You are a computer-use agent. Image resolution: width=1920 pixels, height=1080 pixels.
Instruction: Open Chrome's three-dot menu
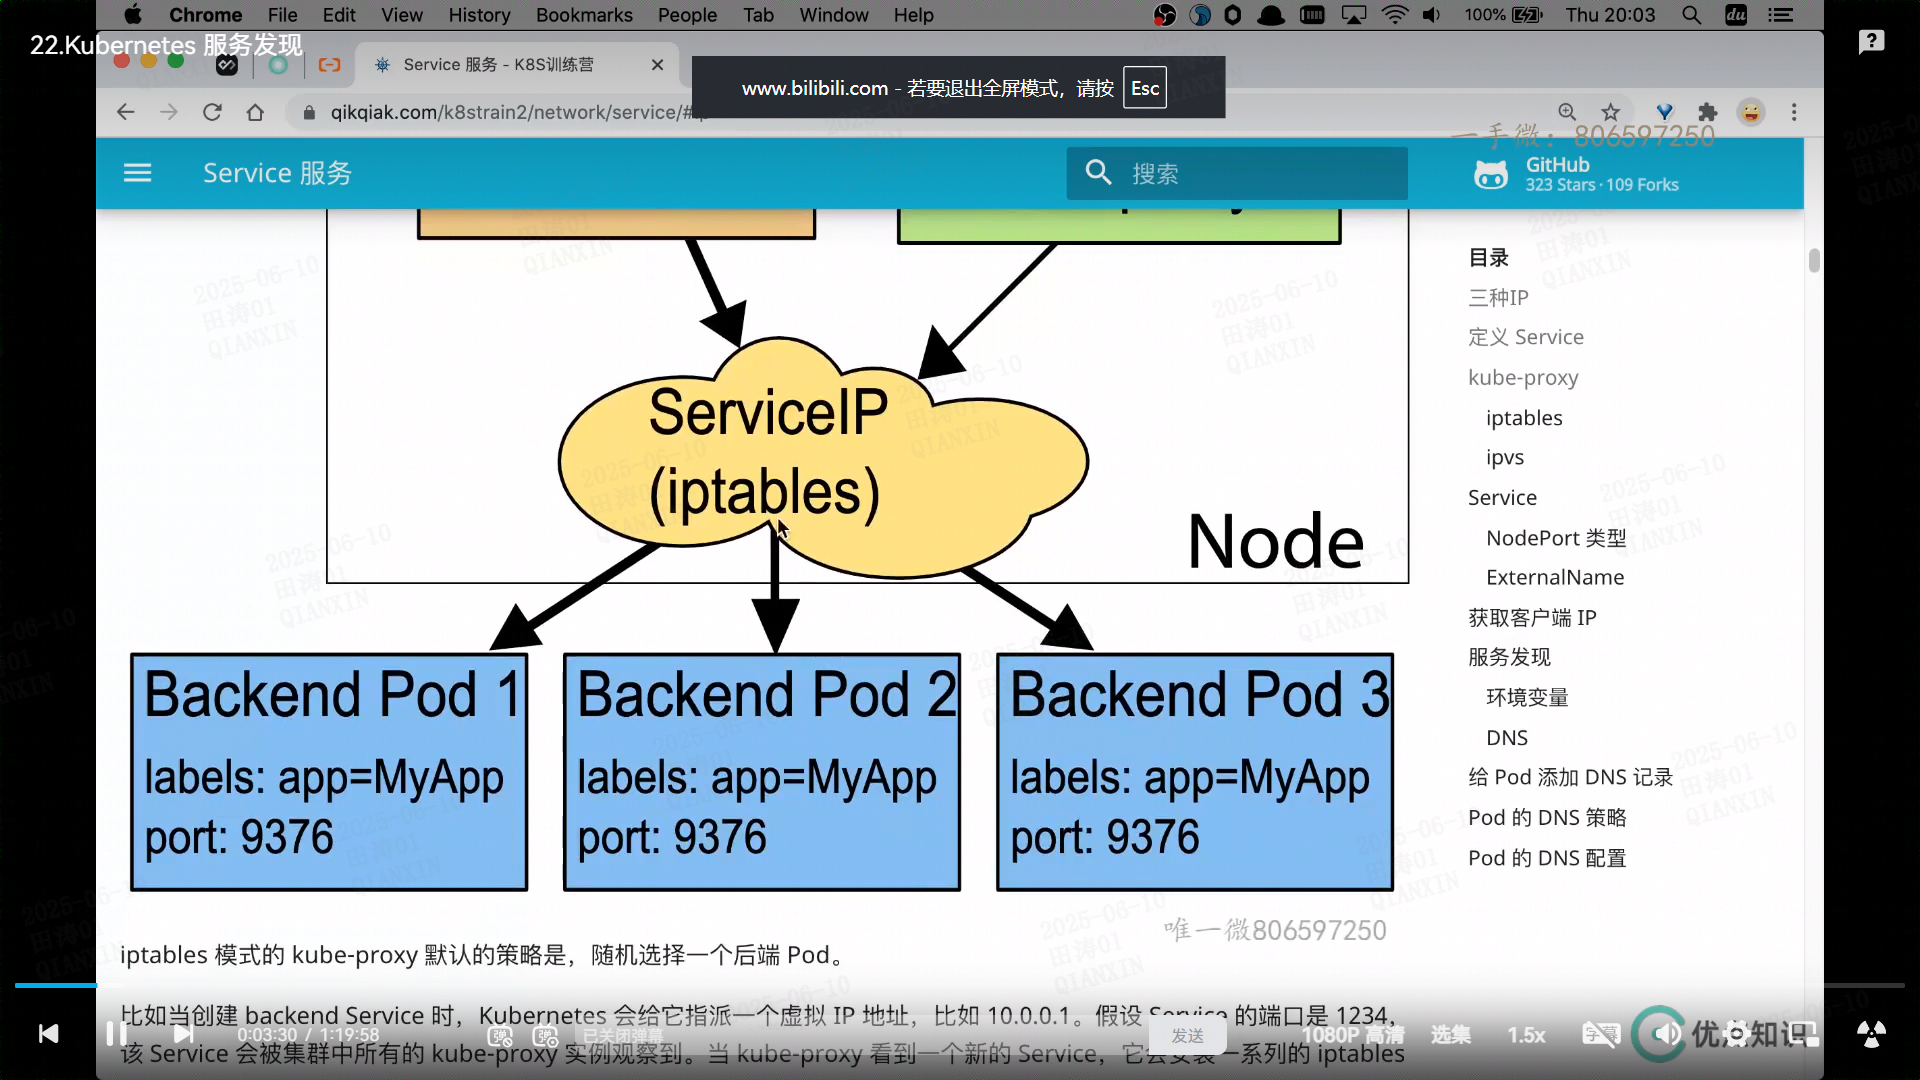tap(1794, 112)
